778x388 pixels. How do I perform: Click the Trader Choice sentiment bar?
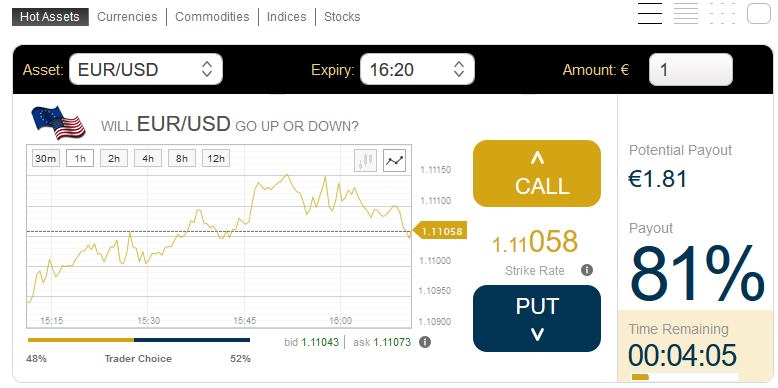pos(139,340)
